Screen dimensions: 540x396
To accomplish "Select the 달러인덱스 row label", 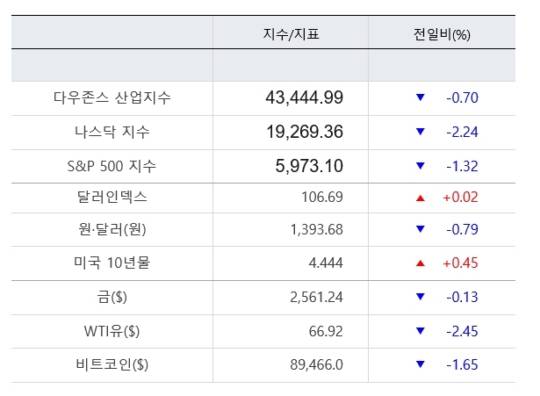I will 112,197.
